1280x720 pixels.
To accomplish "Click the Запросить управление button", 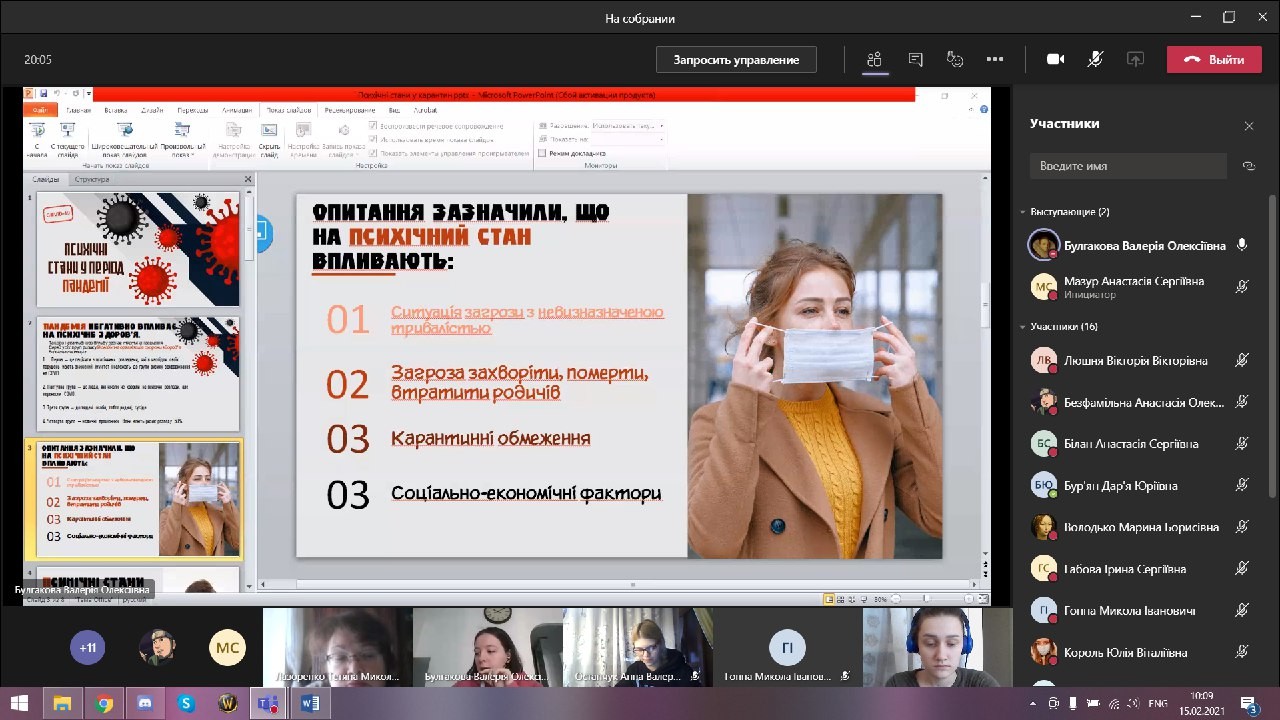I will [x=736, y=60].
